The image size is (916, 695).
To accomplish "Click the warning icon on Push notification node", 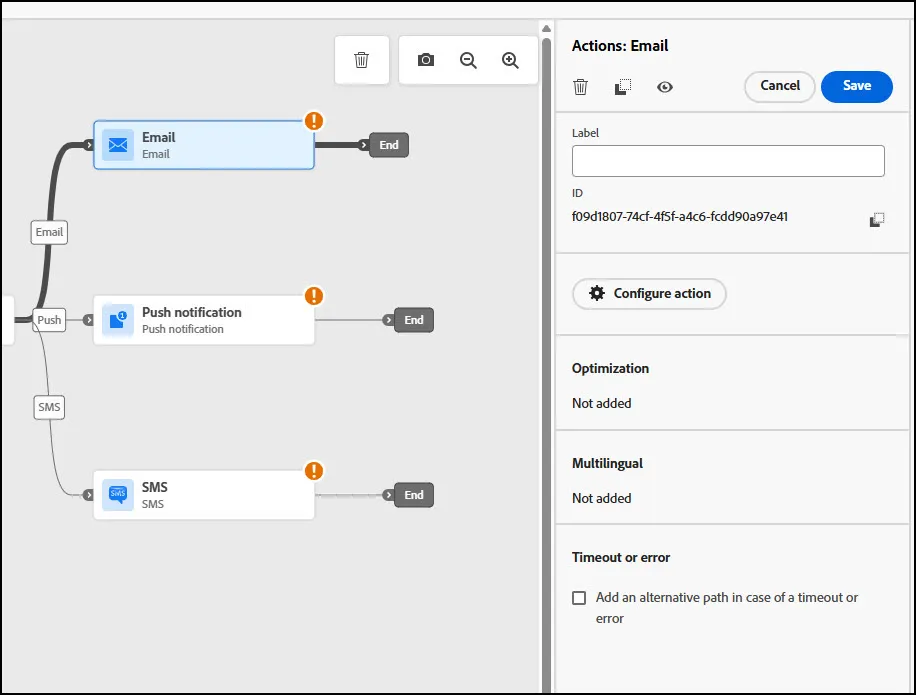I will tap(314, 296).
